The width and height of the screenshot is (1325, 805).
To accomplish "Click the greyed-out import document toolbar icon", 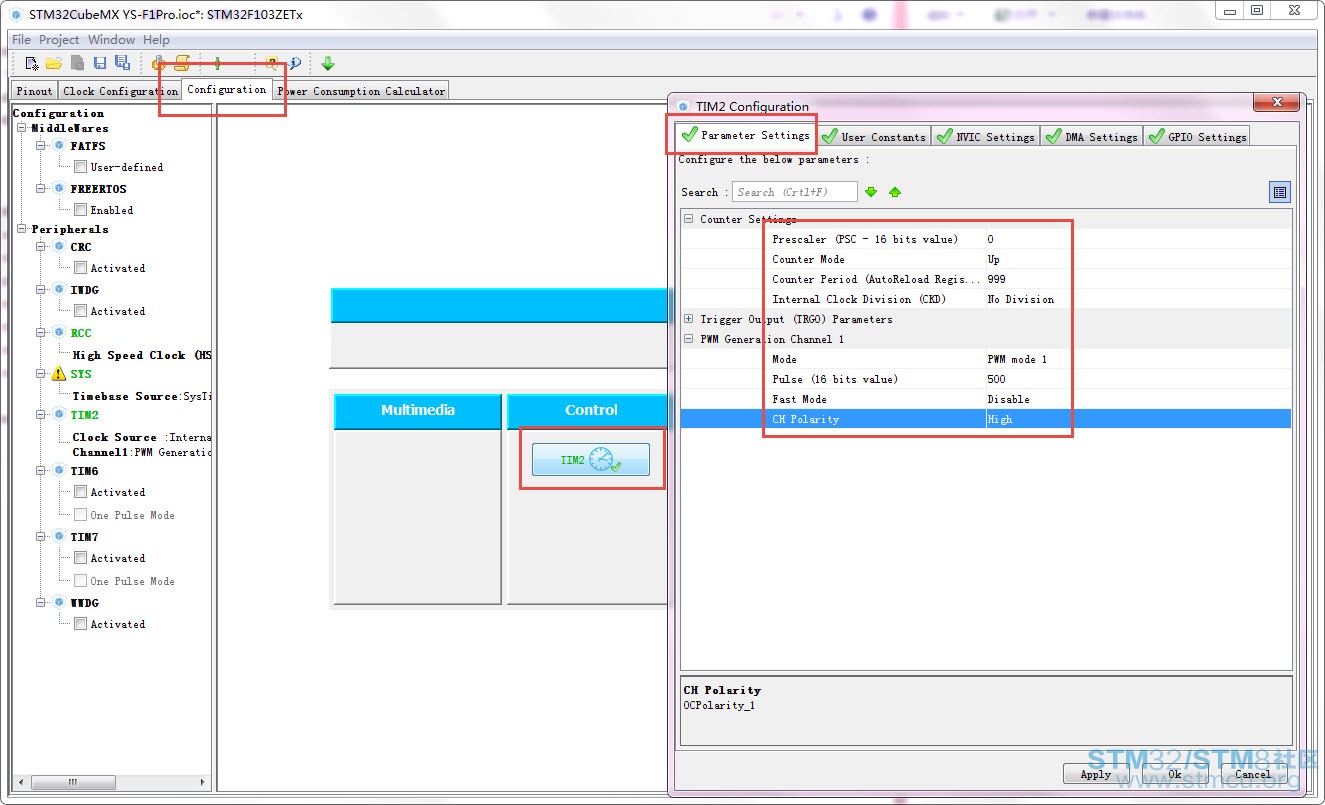I will click(77, 63).
